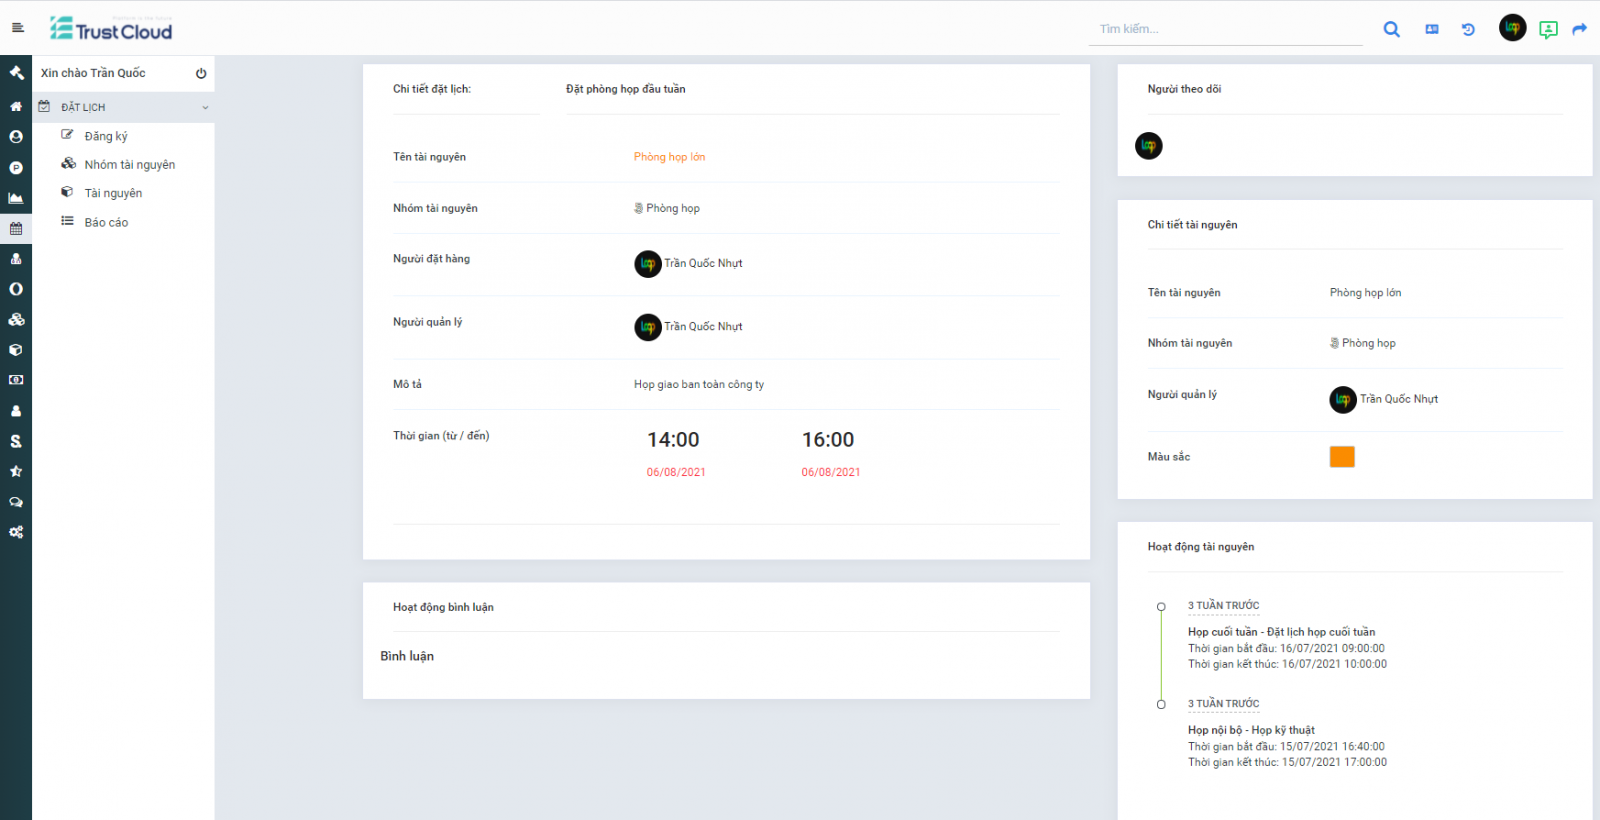Open Nhóm tài nguyên menu item
Image resolution: width=1600 pixels, height=820 pixels.
129,165
